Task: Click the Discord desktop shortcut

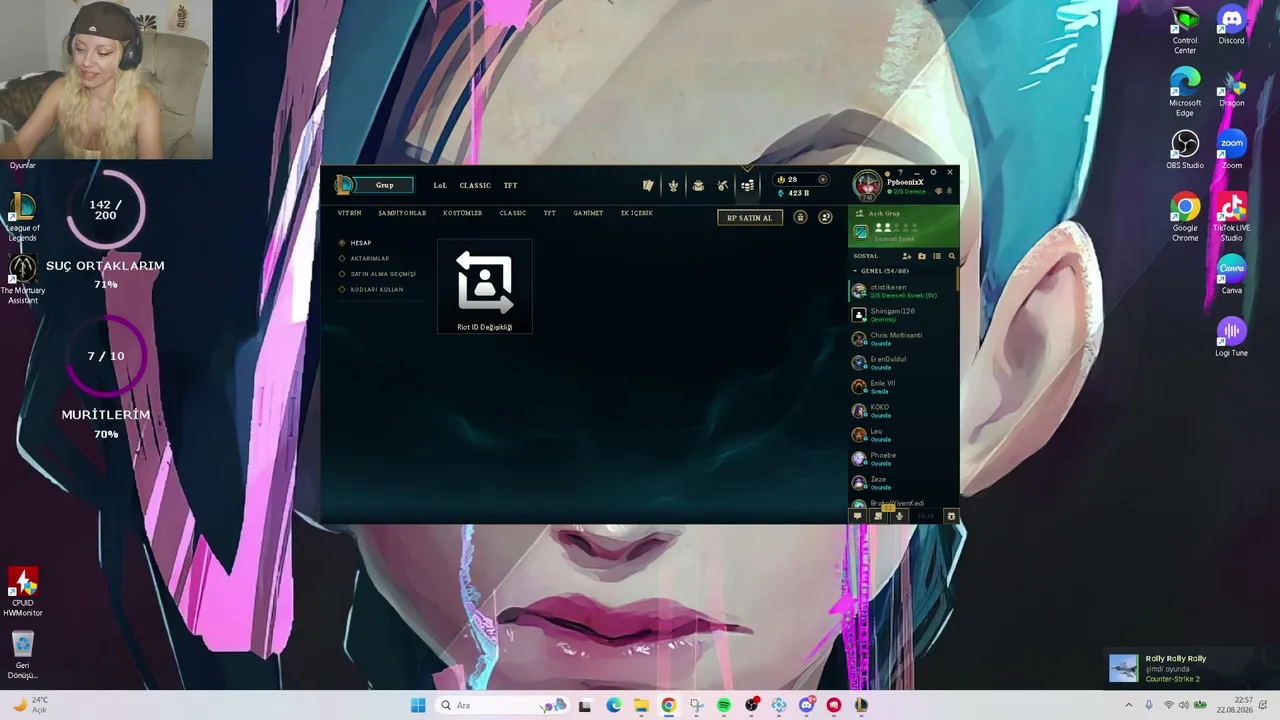Action: [x=1232, y=25]
